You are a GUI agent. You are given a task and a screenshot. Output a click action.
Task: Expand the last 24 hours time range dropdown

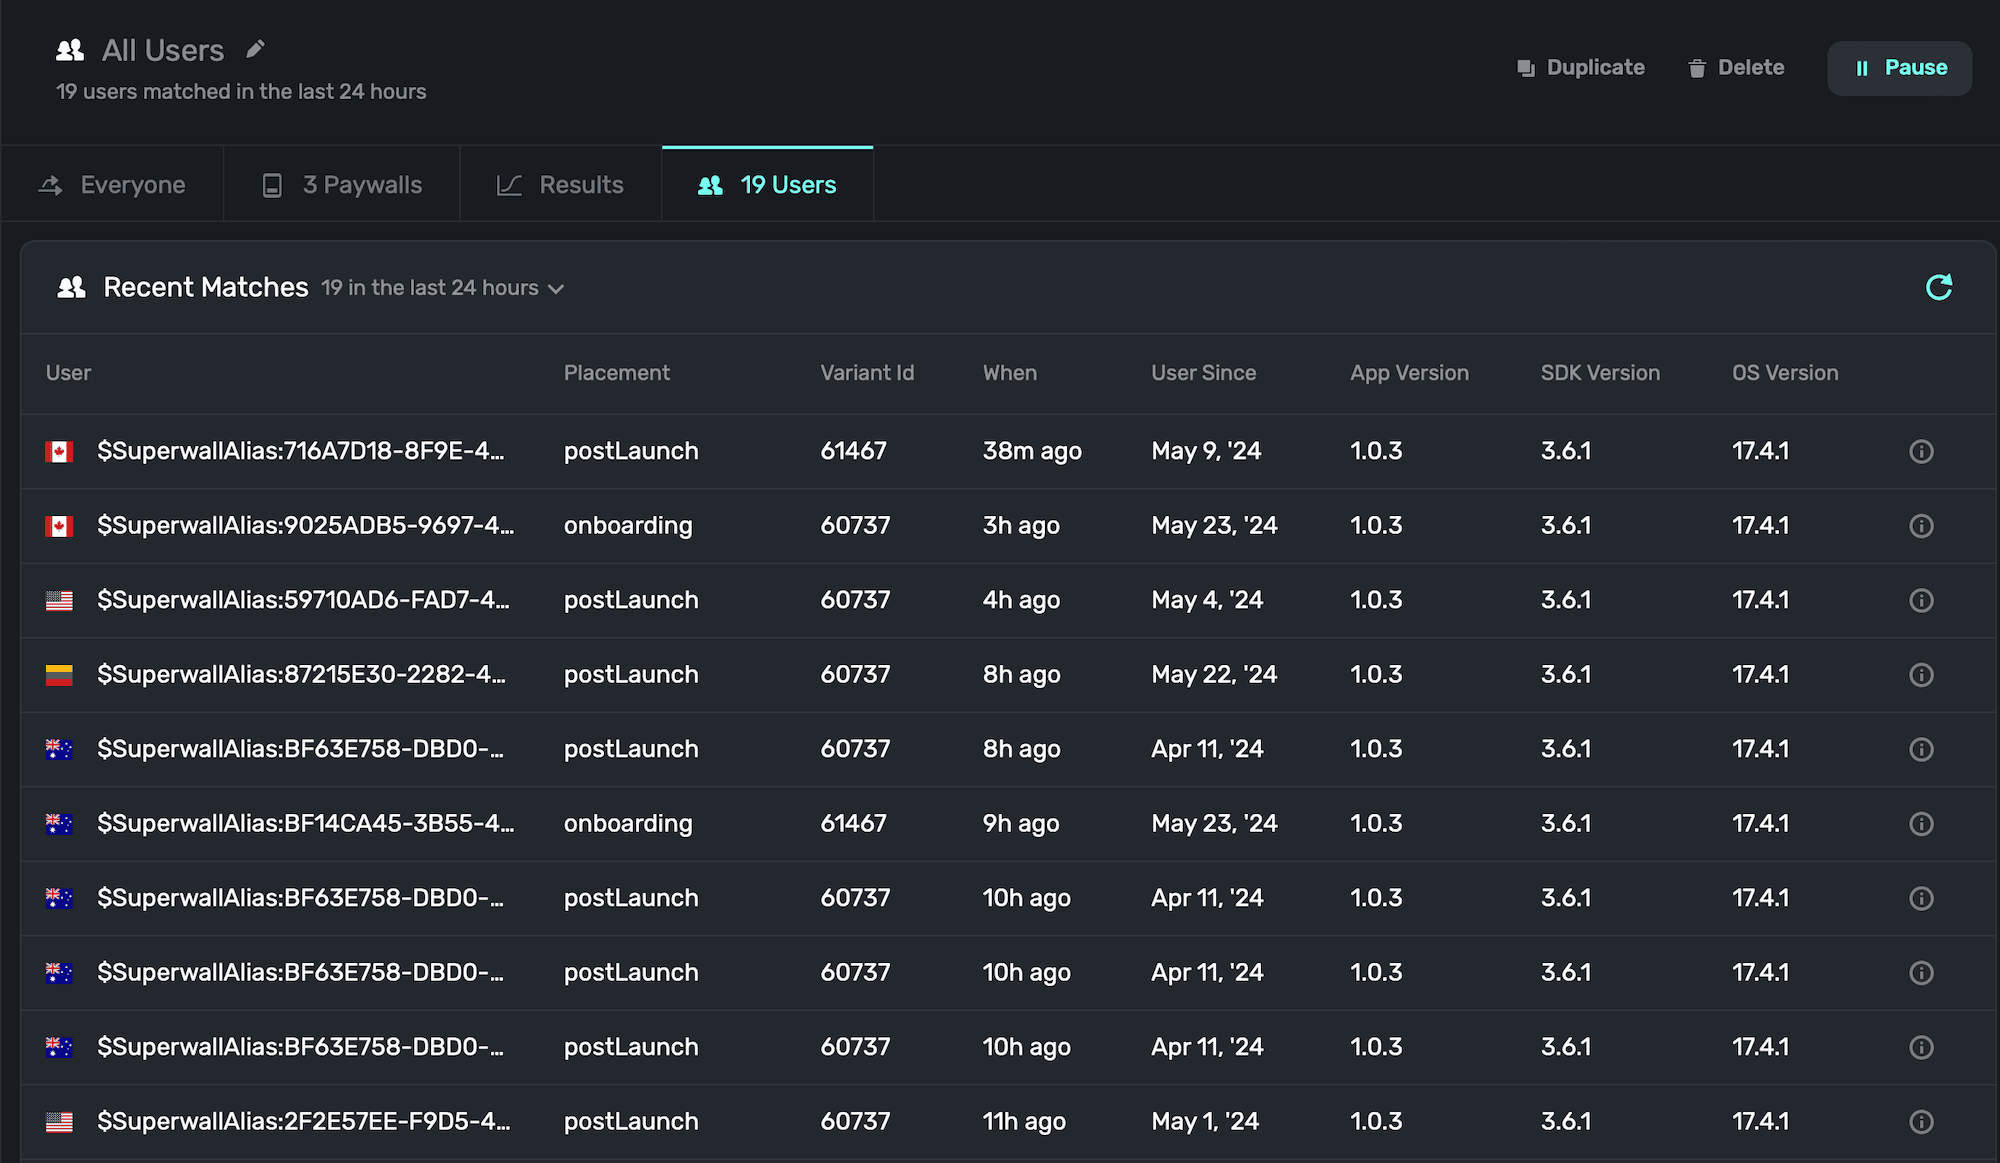[443, 288]
